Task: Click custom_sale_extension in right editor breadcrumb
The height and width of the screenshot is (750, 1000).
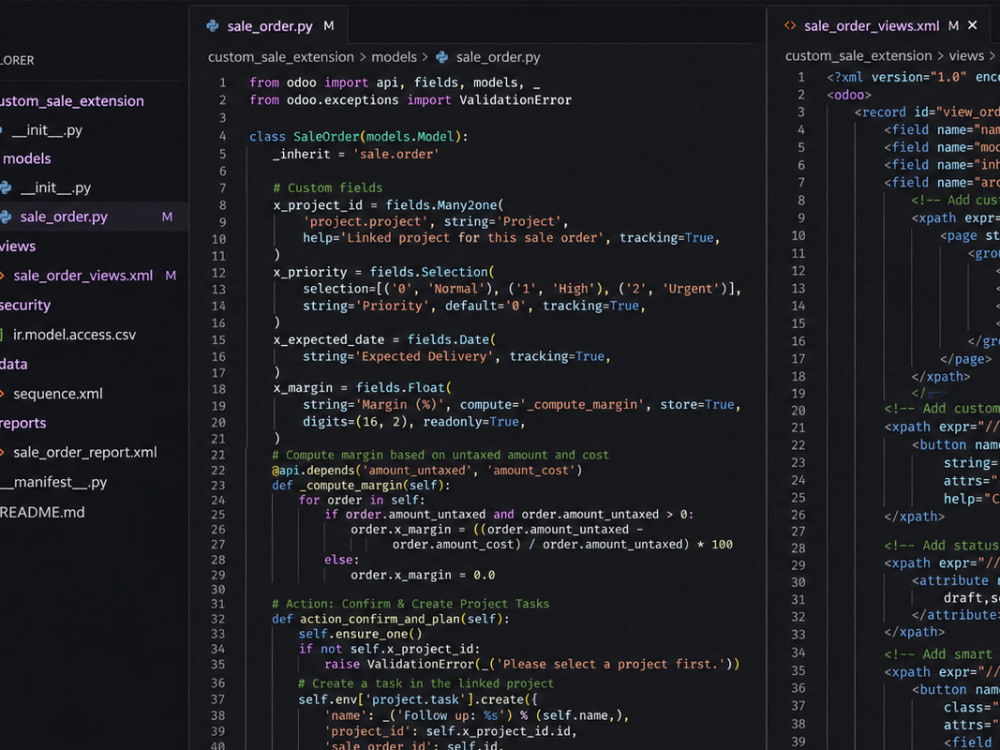Action: 858,56
